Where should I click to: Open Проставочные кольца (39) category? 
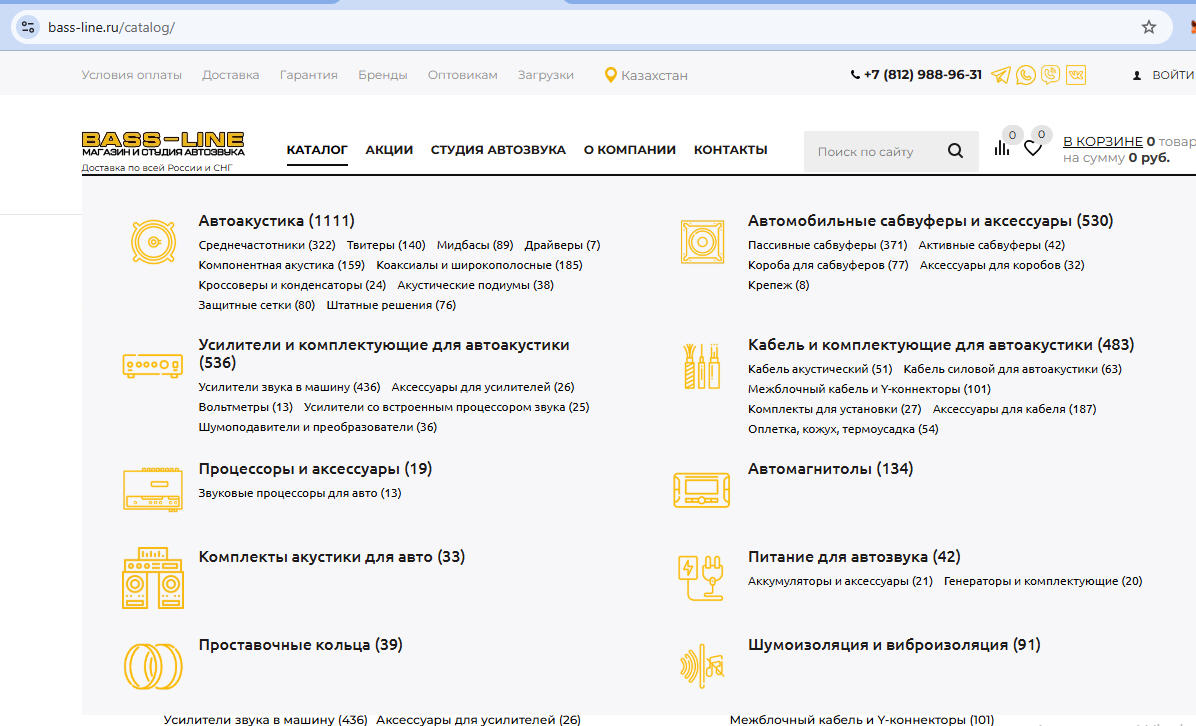(x=301, y=644)
